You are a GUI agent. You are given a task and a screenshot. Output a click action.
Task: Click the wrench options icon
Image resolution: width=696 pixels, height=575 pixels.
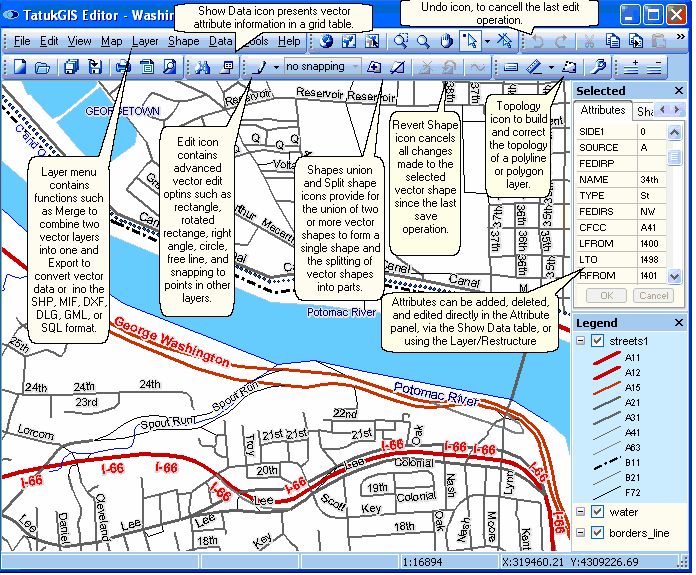pyautogui.click(x=598, y=67)
